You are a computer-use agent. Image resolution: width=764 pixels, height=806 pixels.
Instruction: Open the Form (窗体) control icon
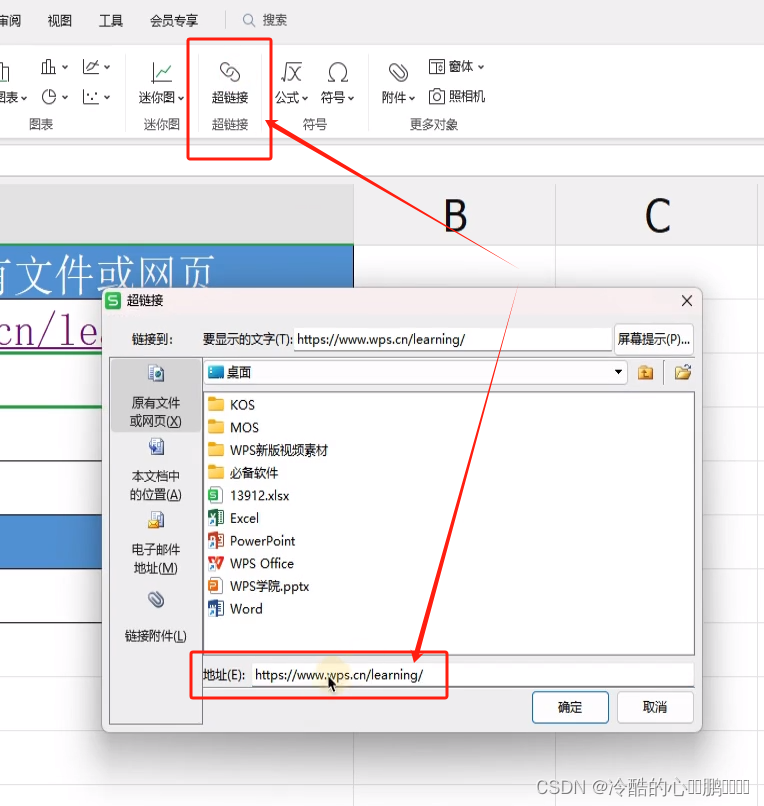click(436, 66)
